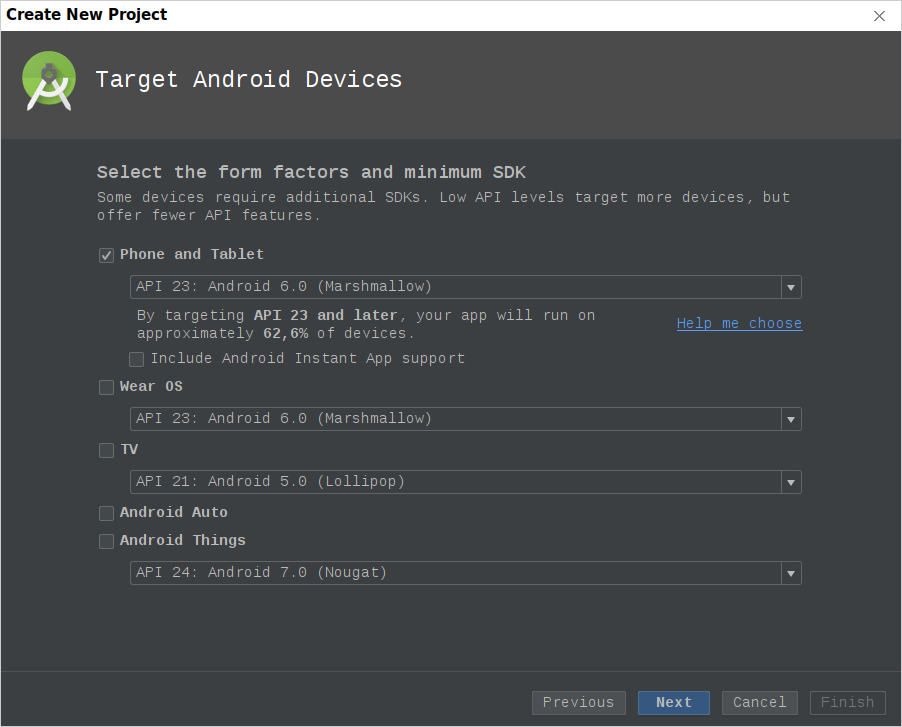Cancel the new project wizard
This screenshot has height=727, width=902.
[759, 703]
